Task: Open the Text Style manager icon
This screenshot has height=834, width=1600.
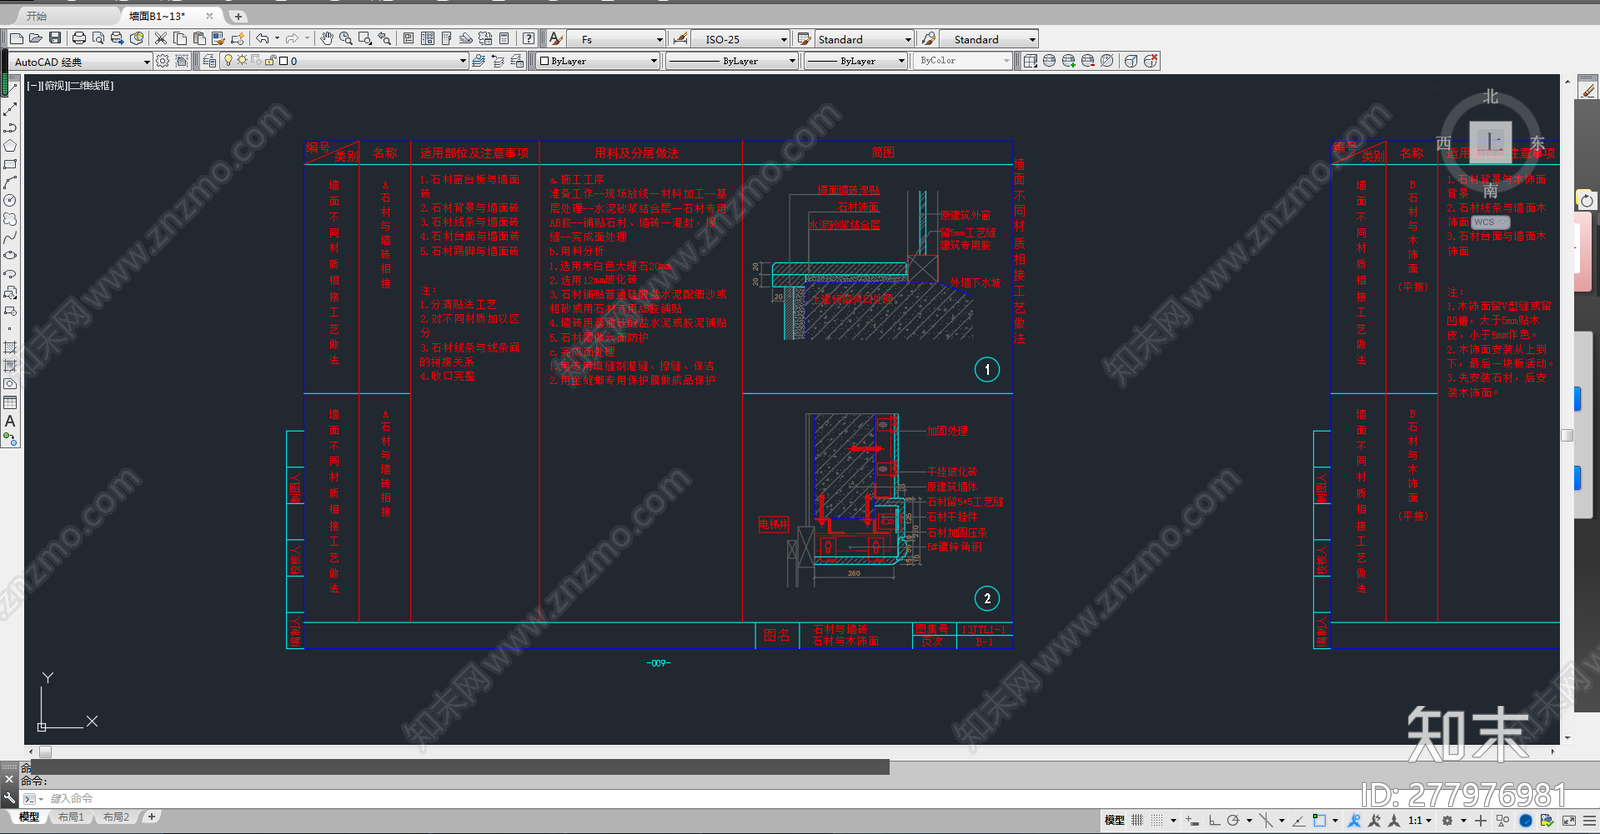Action: tap(556, 38)
